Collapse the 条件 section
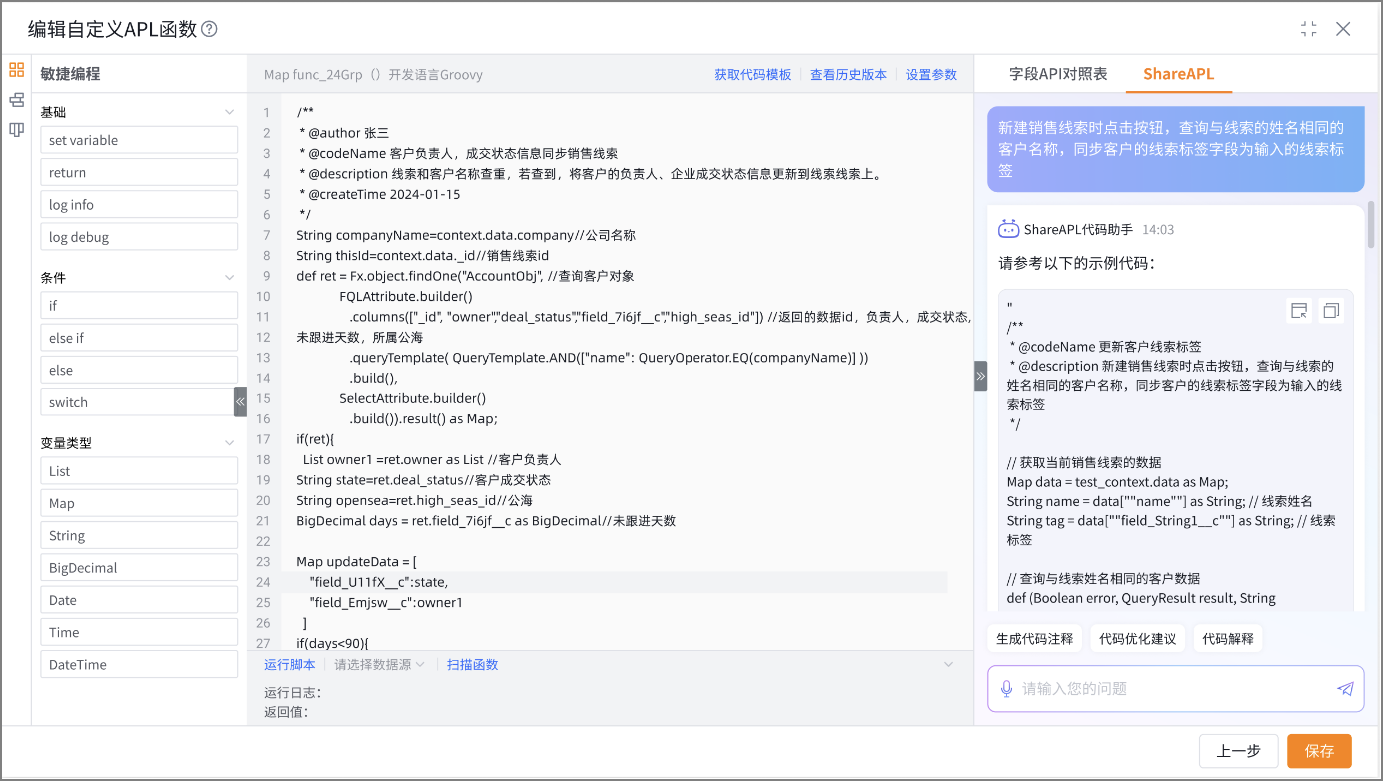 (x=229, y=278)
